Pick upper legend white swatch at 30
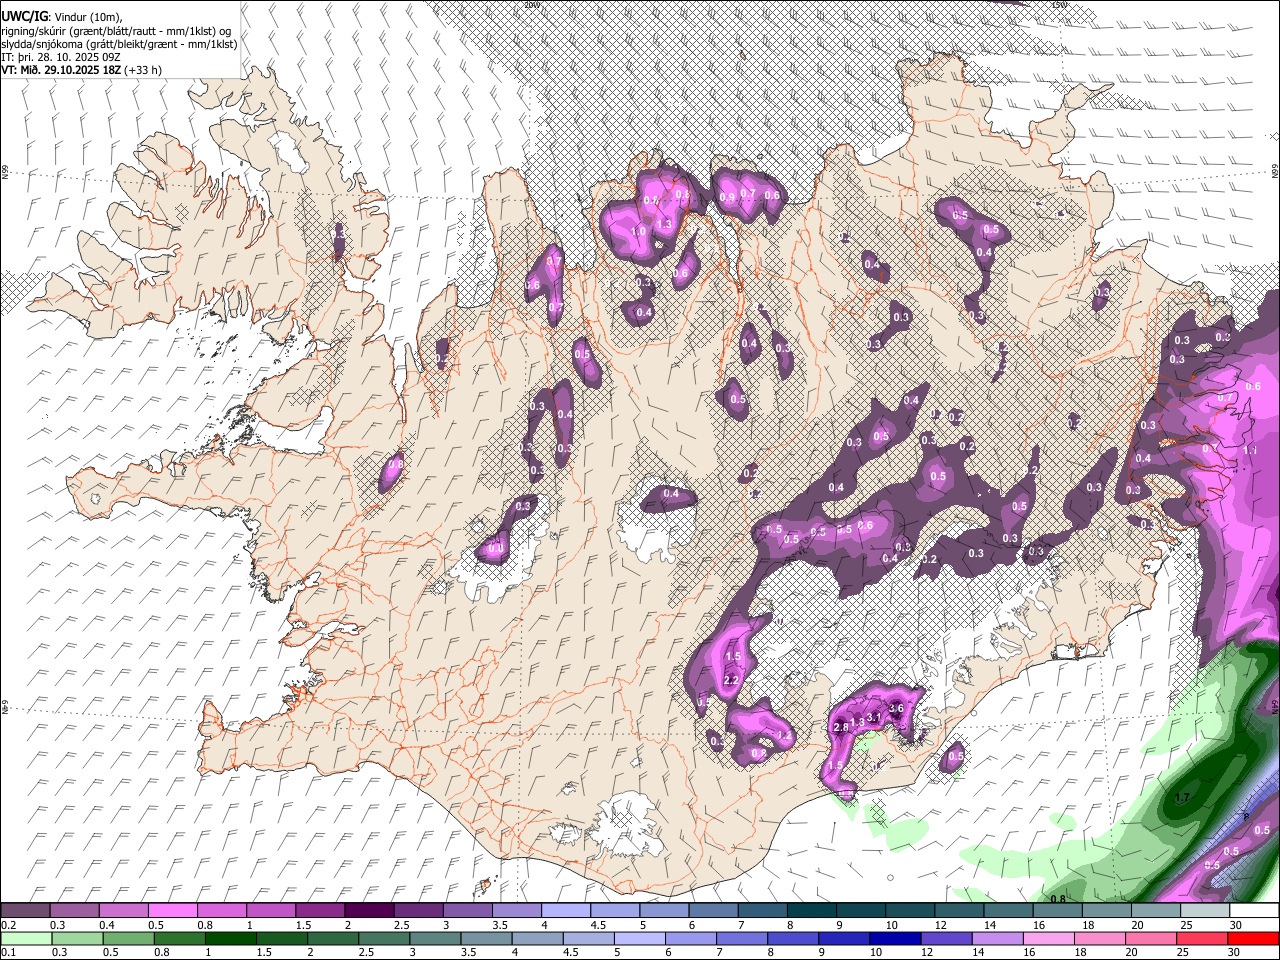Screen dimensions: 1280x960 click(1253, 910)
